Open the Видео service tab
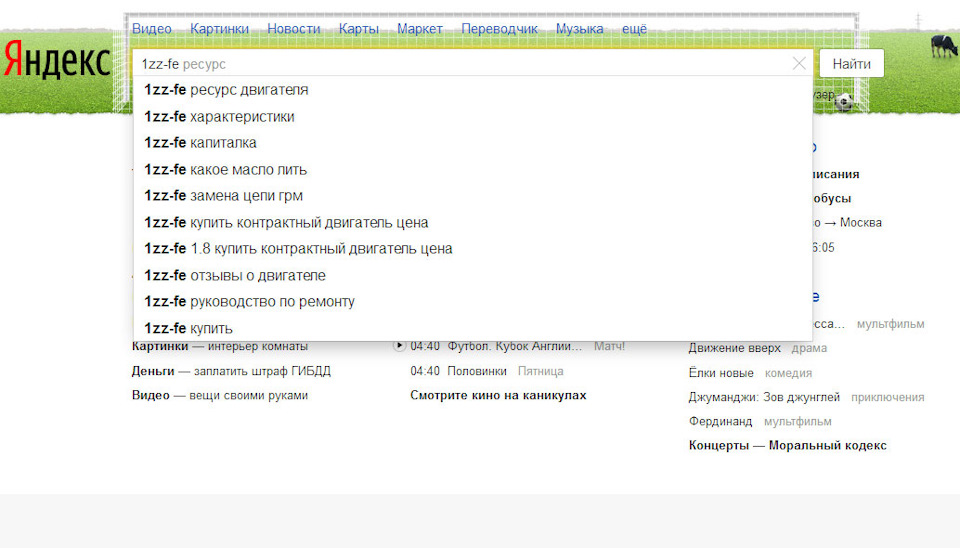This screenshot has width=960, height=548. click(x=152, y=29)
